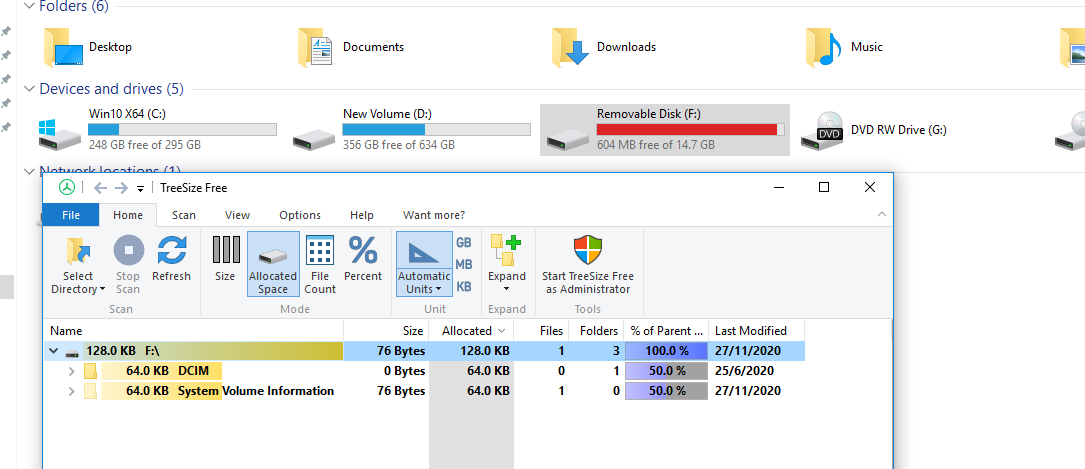
Task: Sort by Last Modified column header
Action: 756,331
